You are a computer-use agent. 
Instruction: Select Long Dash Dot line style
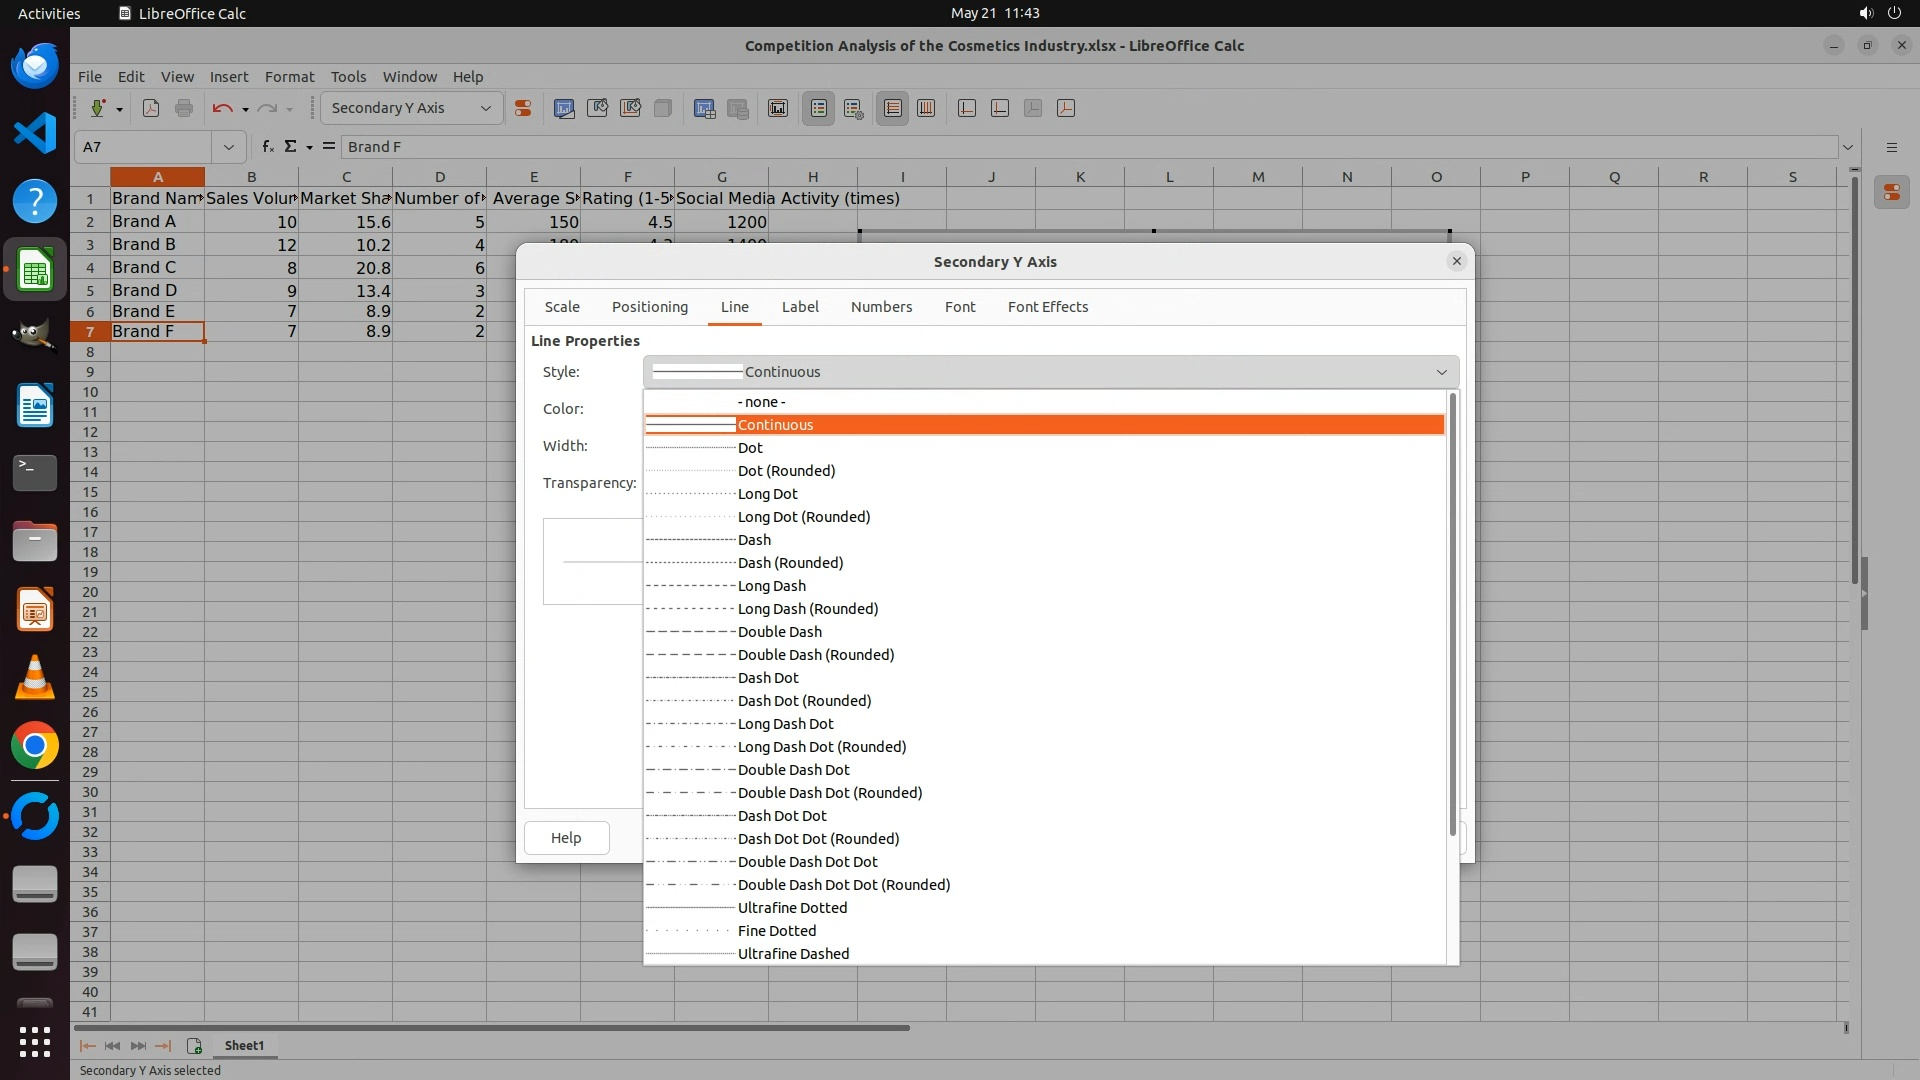(x=785, y=724)
